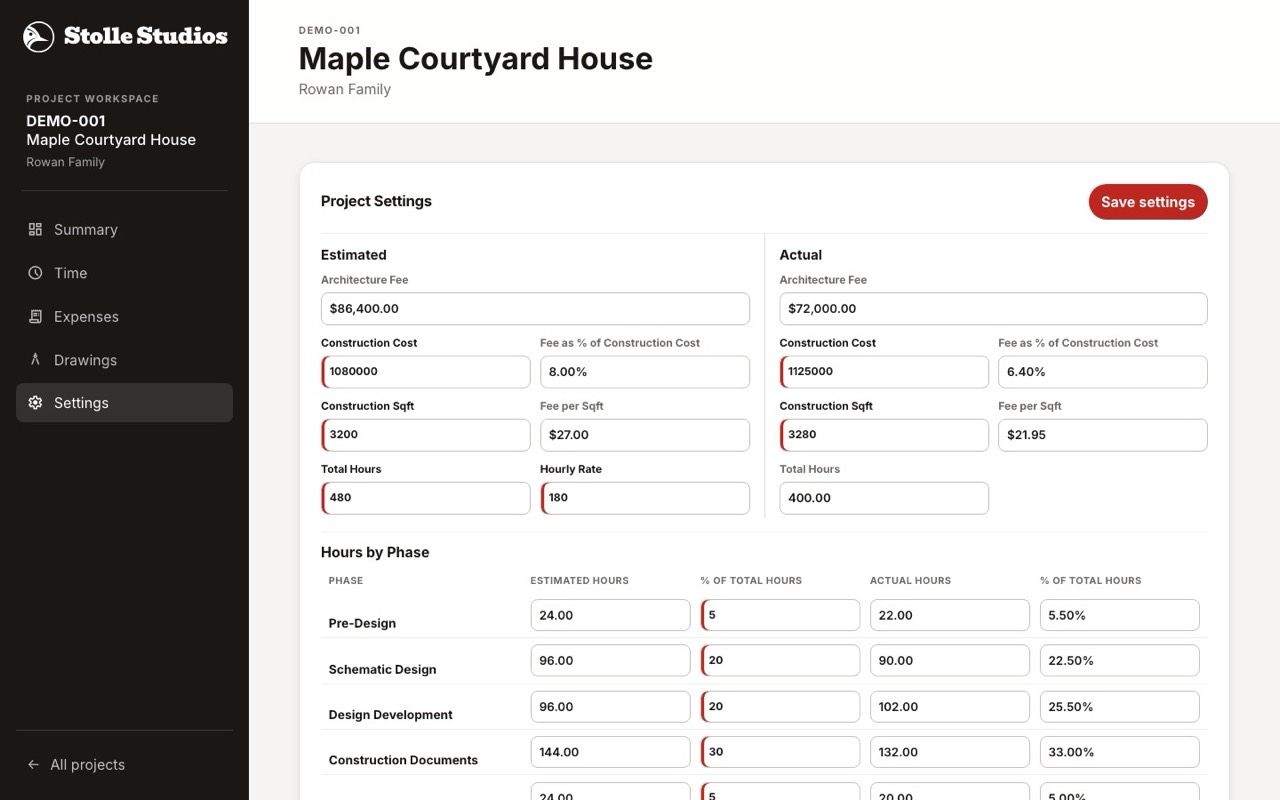Click the Estimated section heading
Screen dimensions: 1280x800
(x=354, y=255)
